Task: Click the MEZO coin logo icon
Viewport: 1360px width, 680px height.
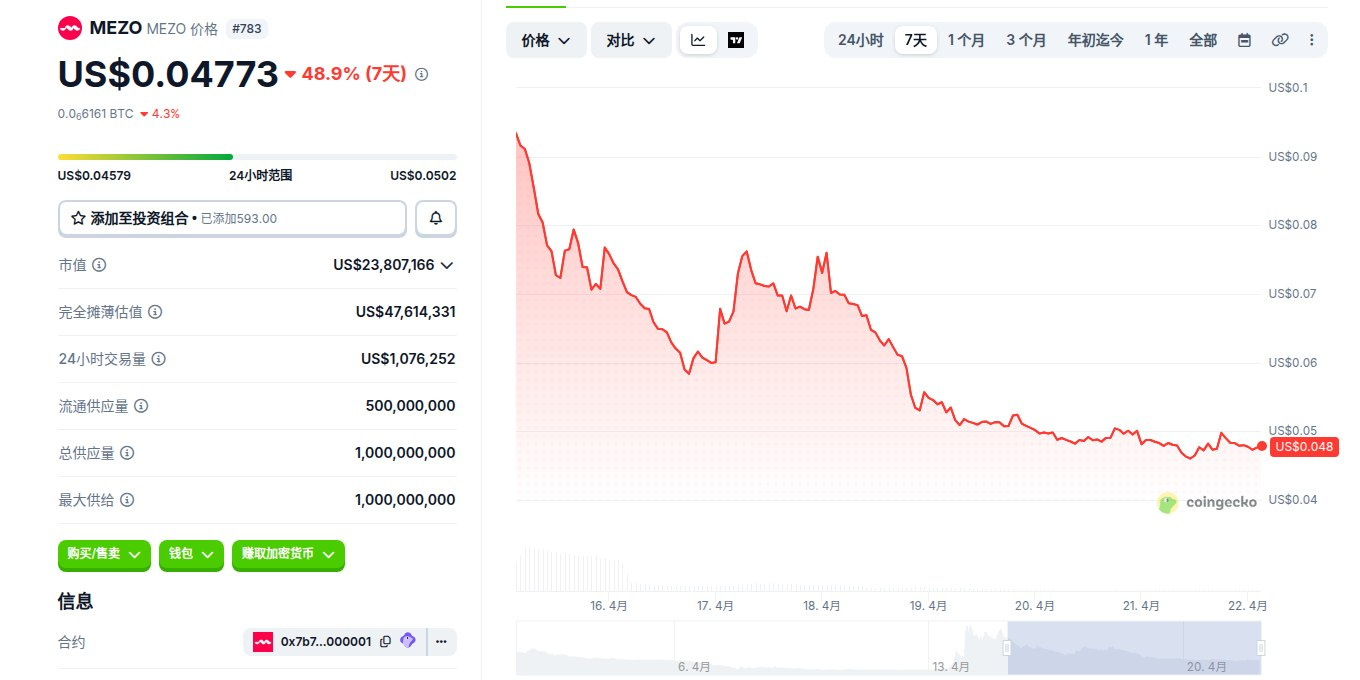Action: tap(70, 29)
